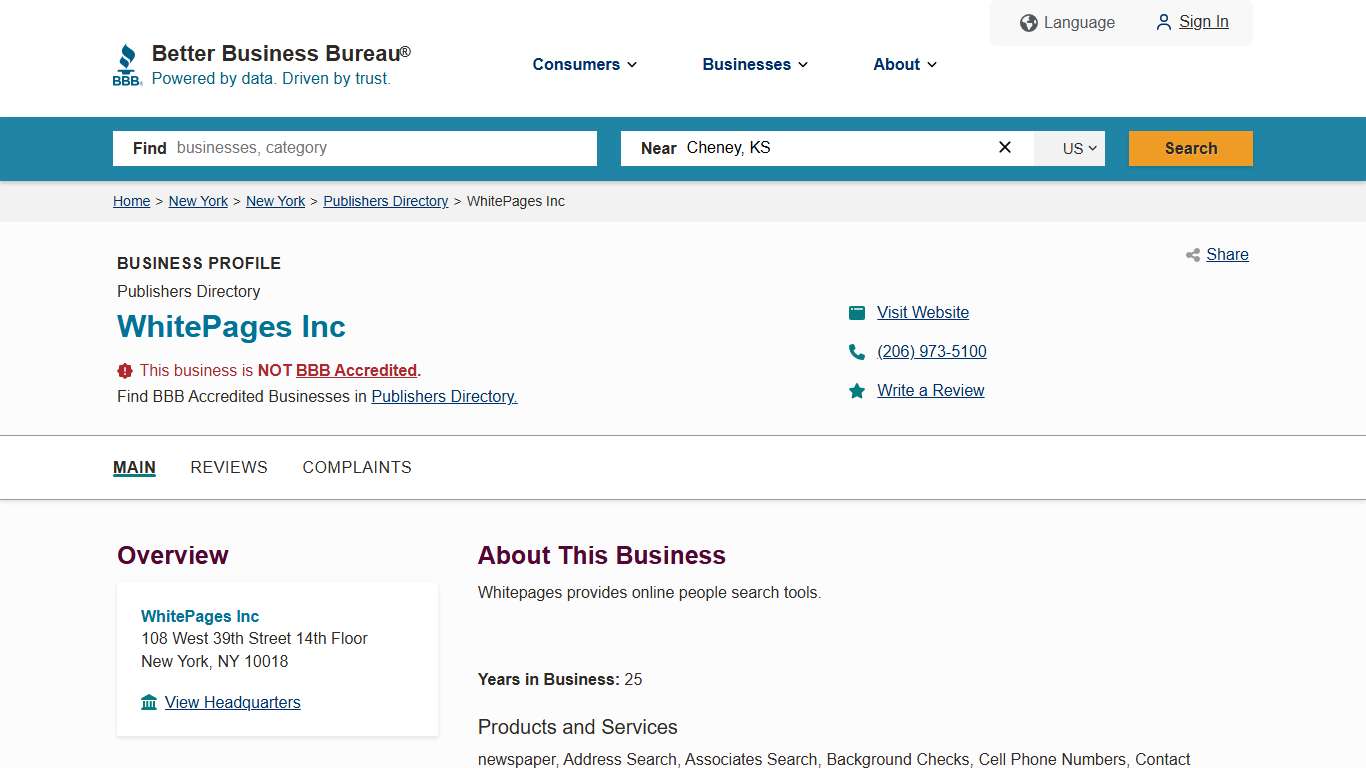Image resolution: width=1366 pixels, height=768 pixels.
Task: Click the phone icon next to (206) 973-5100
Action: [857, 352]
